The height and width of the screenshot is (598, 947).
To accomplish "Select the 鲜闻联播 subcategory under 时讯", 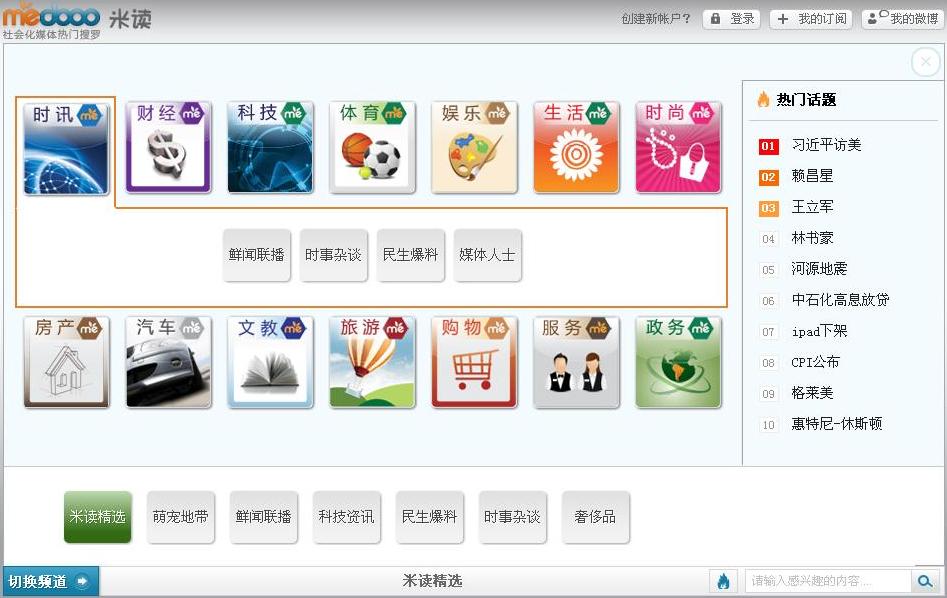I will coord(257,255).
